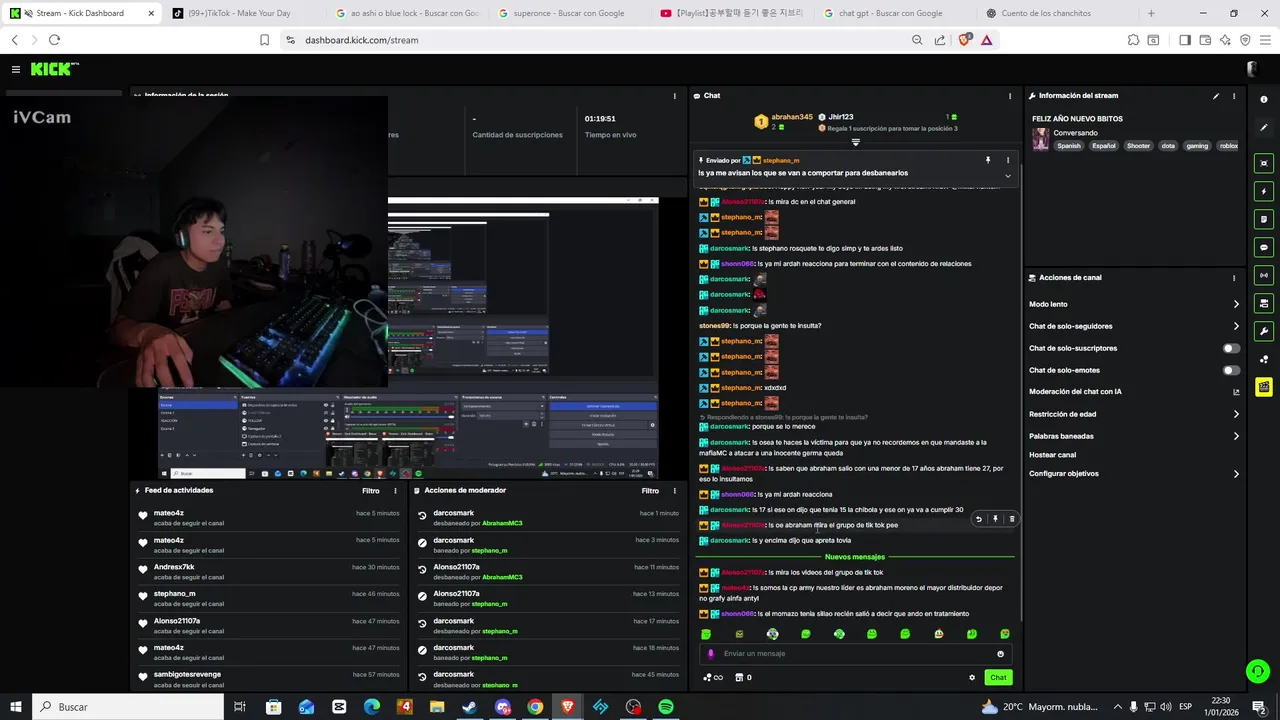The height and width of the screenshot is (720, 1280).
Task: Open the stream info icon in right sidebar
Action: coord(1263,99)
